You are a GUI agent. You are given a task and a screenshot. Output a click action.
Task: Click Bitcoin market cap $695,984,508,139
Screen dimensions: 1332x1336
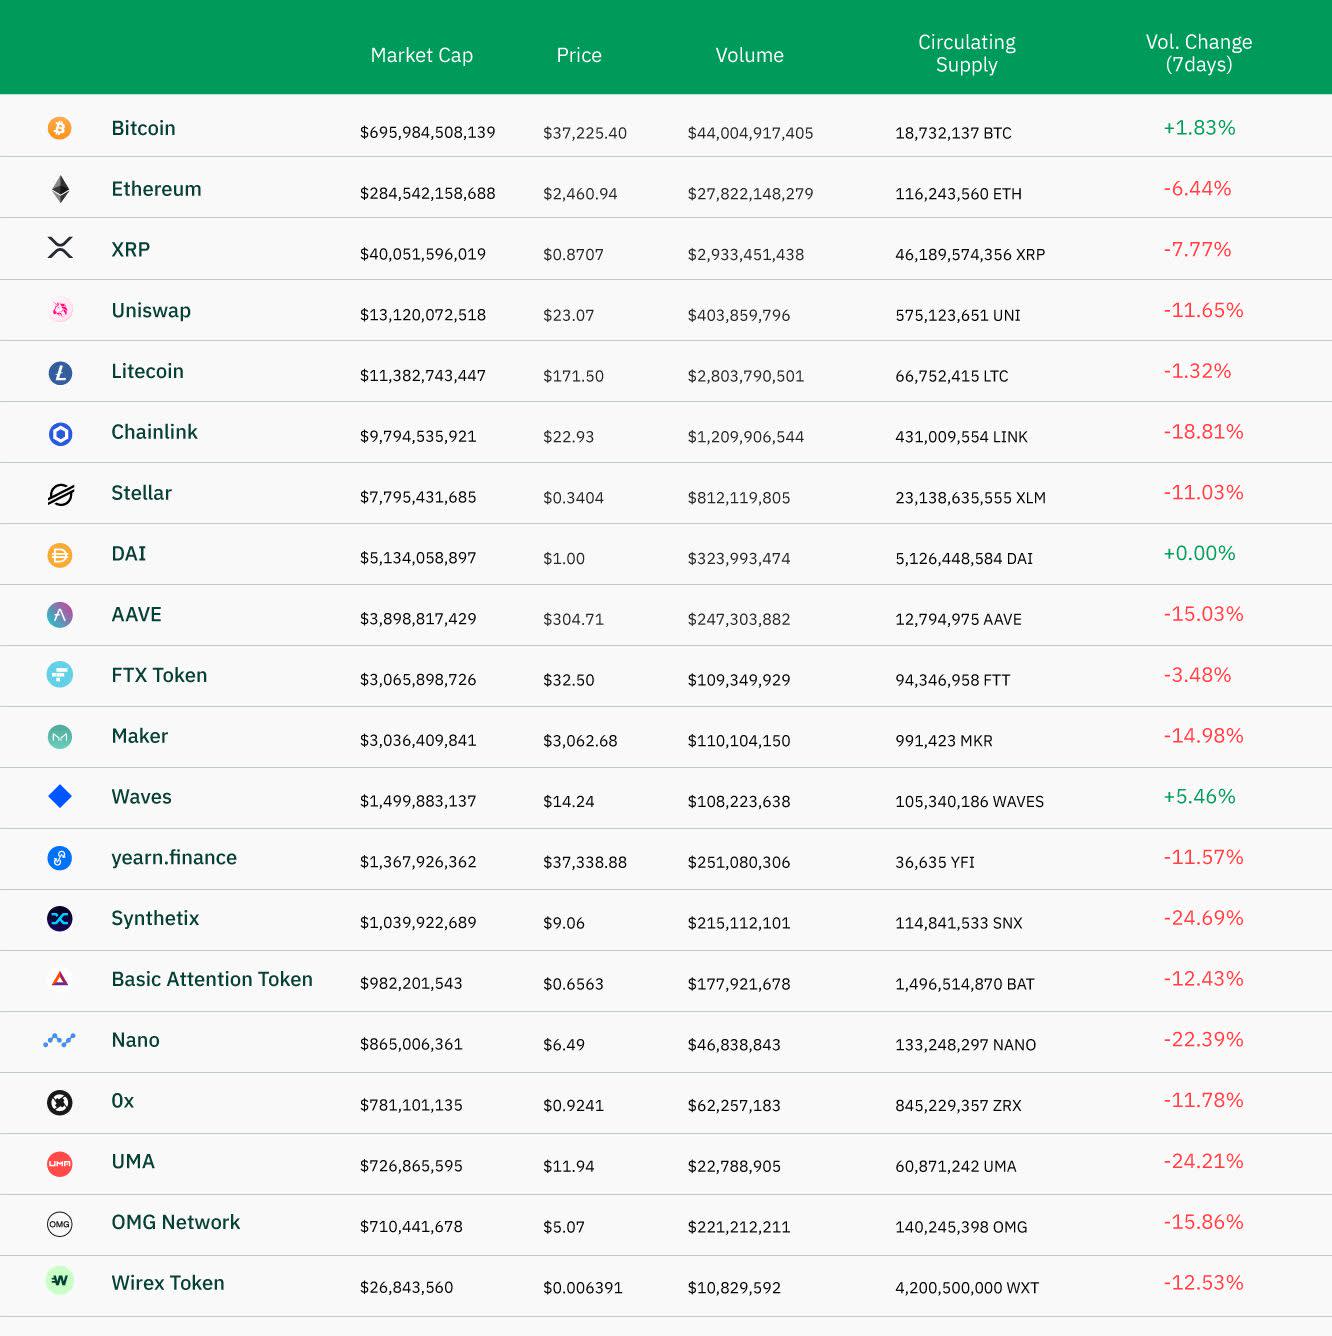click(x=427, y=133)
